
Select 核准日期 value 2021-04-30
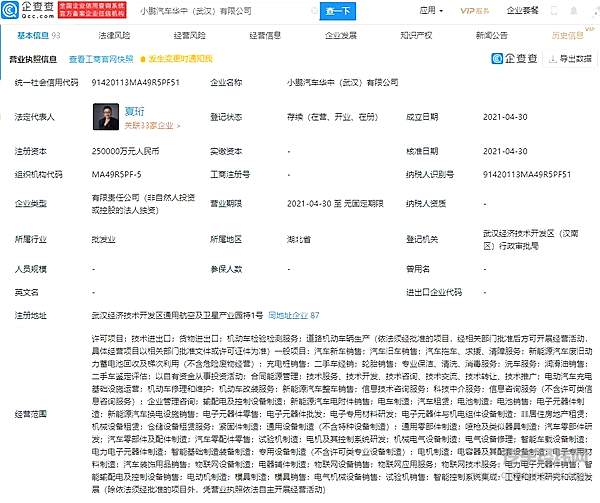coord(505,151)
